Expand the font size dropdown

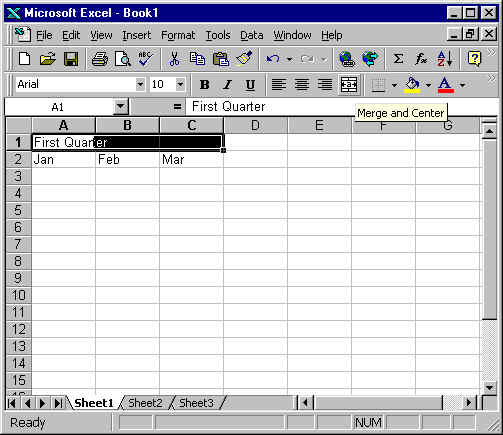[180, 84]
